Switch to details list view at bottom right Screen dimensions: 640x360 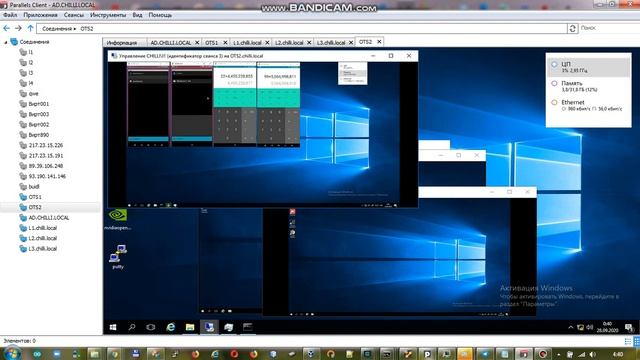628,341
